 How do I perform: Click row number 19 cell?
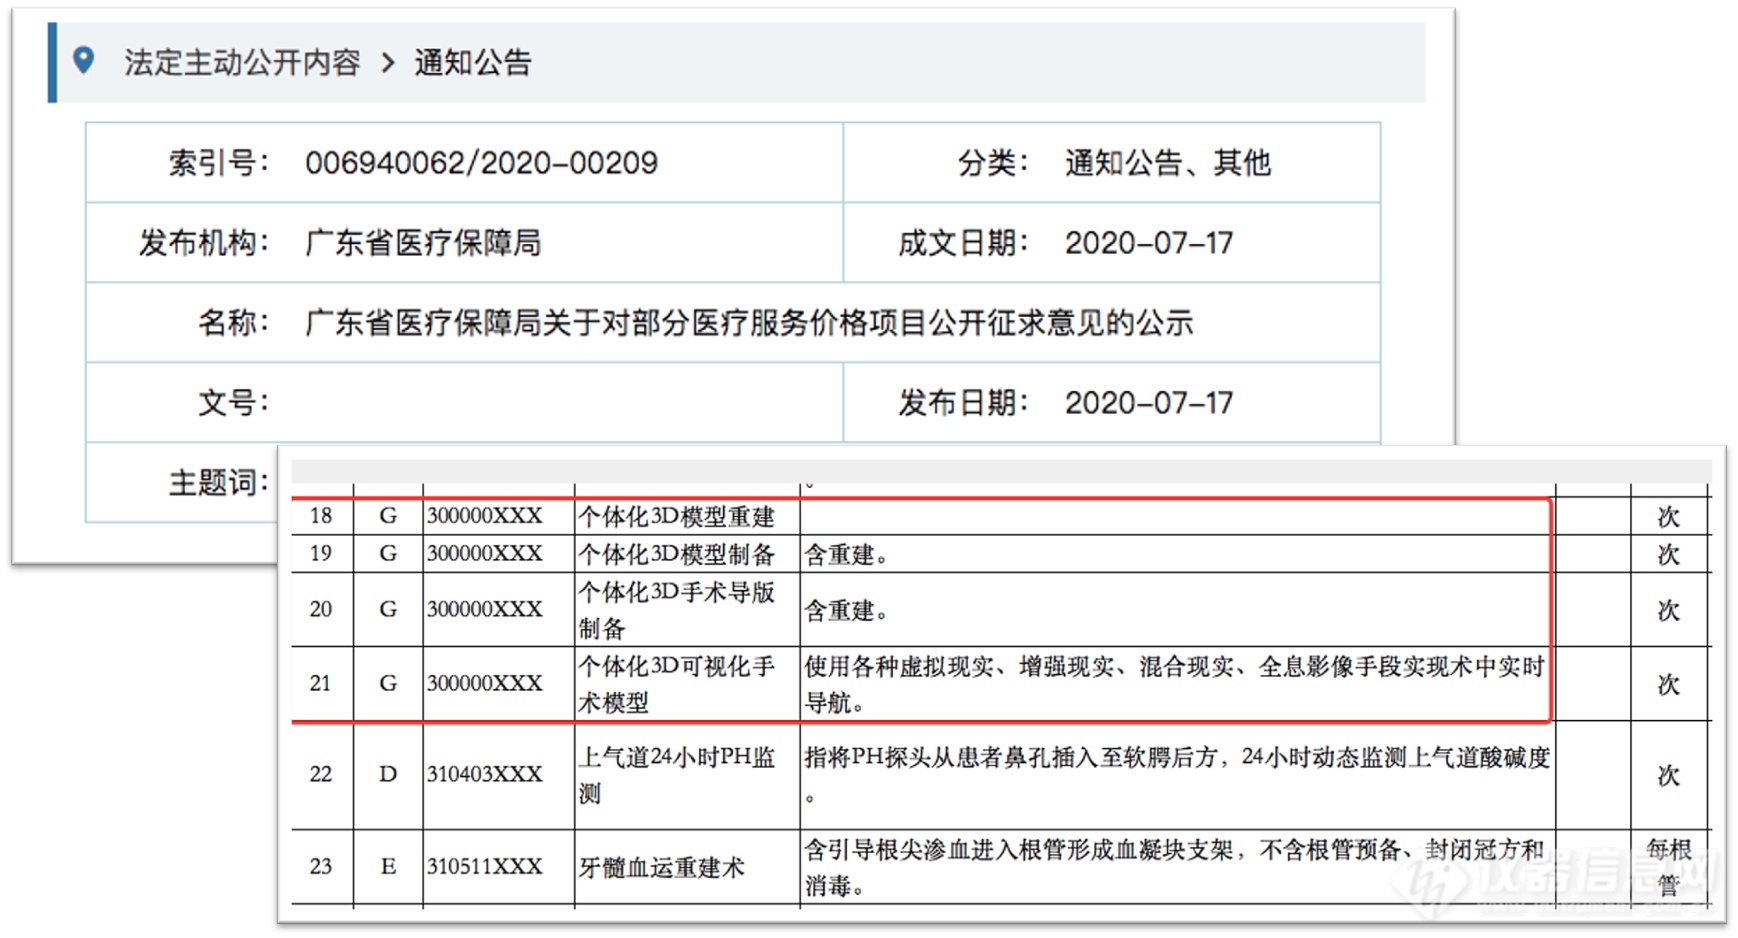coord(321,554)
